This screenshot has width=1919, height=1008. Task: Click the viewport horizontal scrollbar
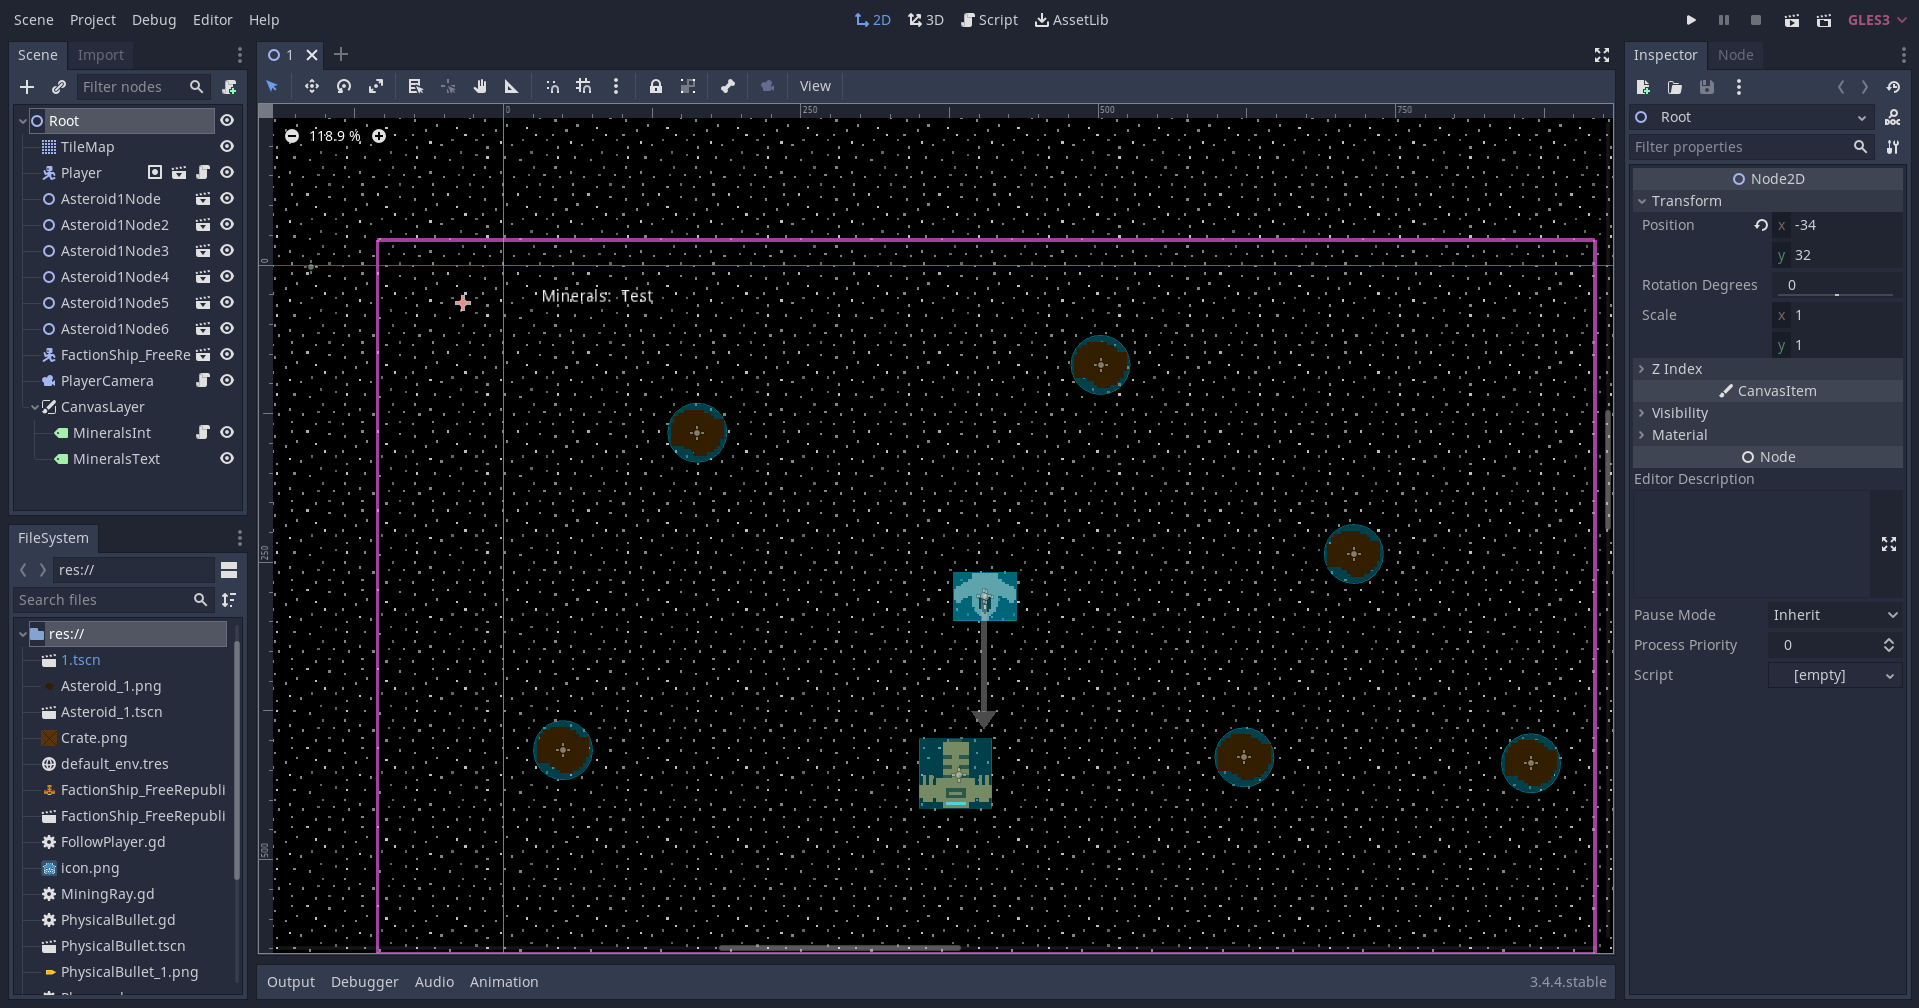(x=839, y=947)
